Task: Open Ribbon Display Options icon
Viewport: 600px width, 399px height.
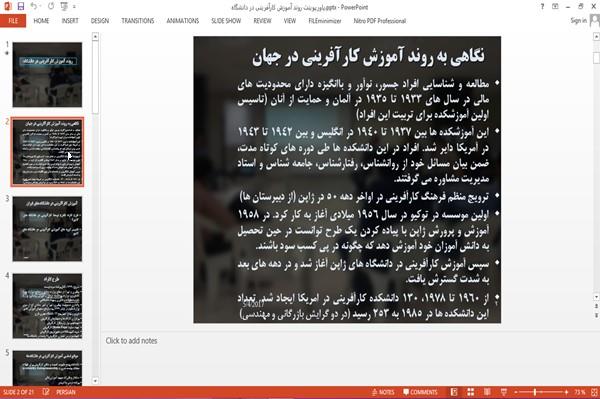Action: point(555,7)
